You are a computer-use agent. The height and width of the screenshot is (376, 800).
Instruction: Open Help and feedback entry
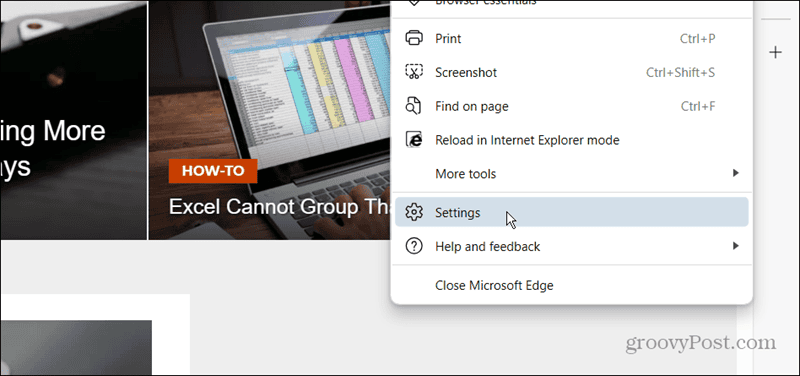tap(571, 247)
